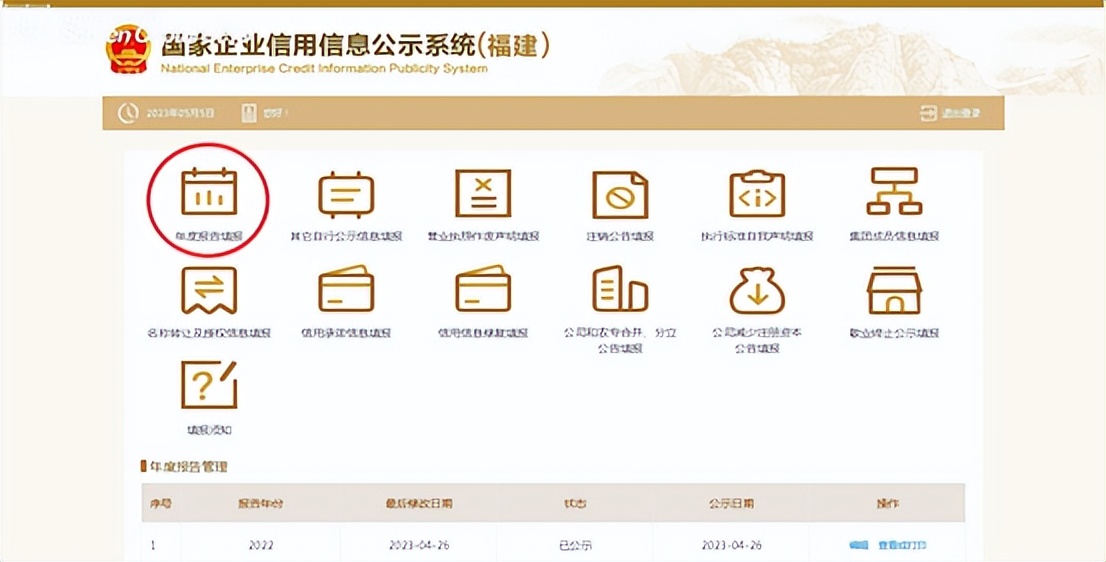Image resolution: width=1106 pixels, height=562 pixels.
Task: Open 公司减少注册资本公告填报 money bag icon
Action: (757, 290)
